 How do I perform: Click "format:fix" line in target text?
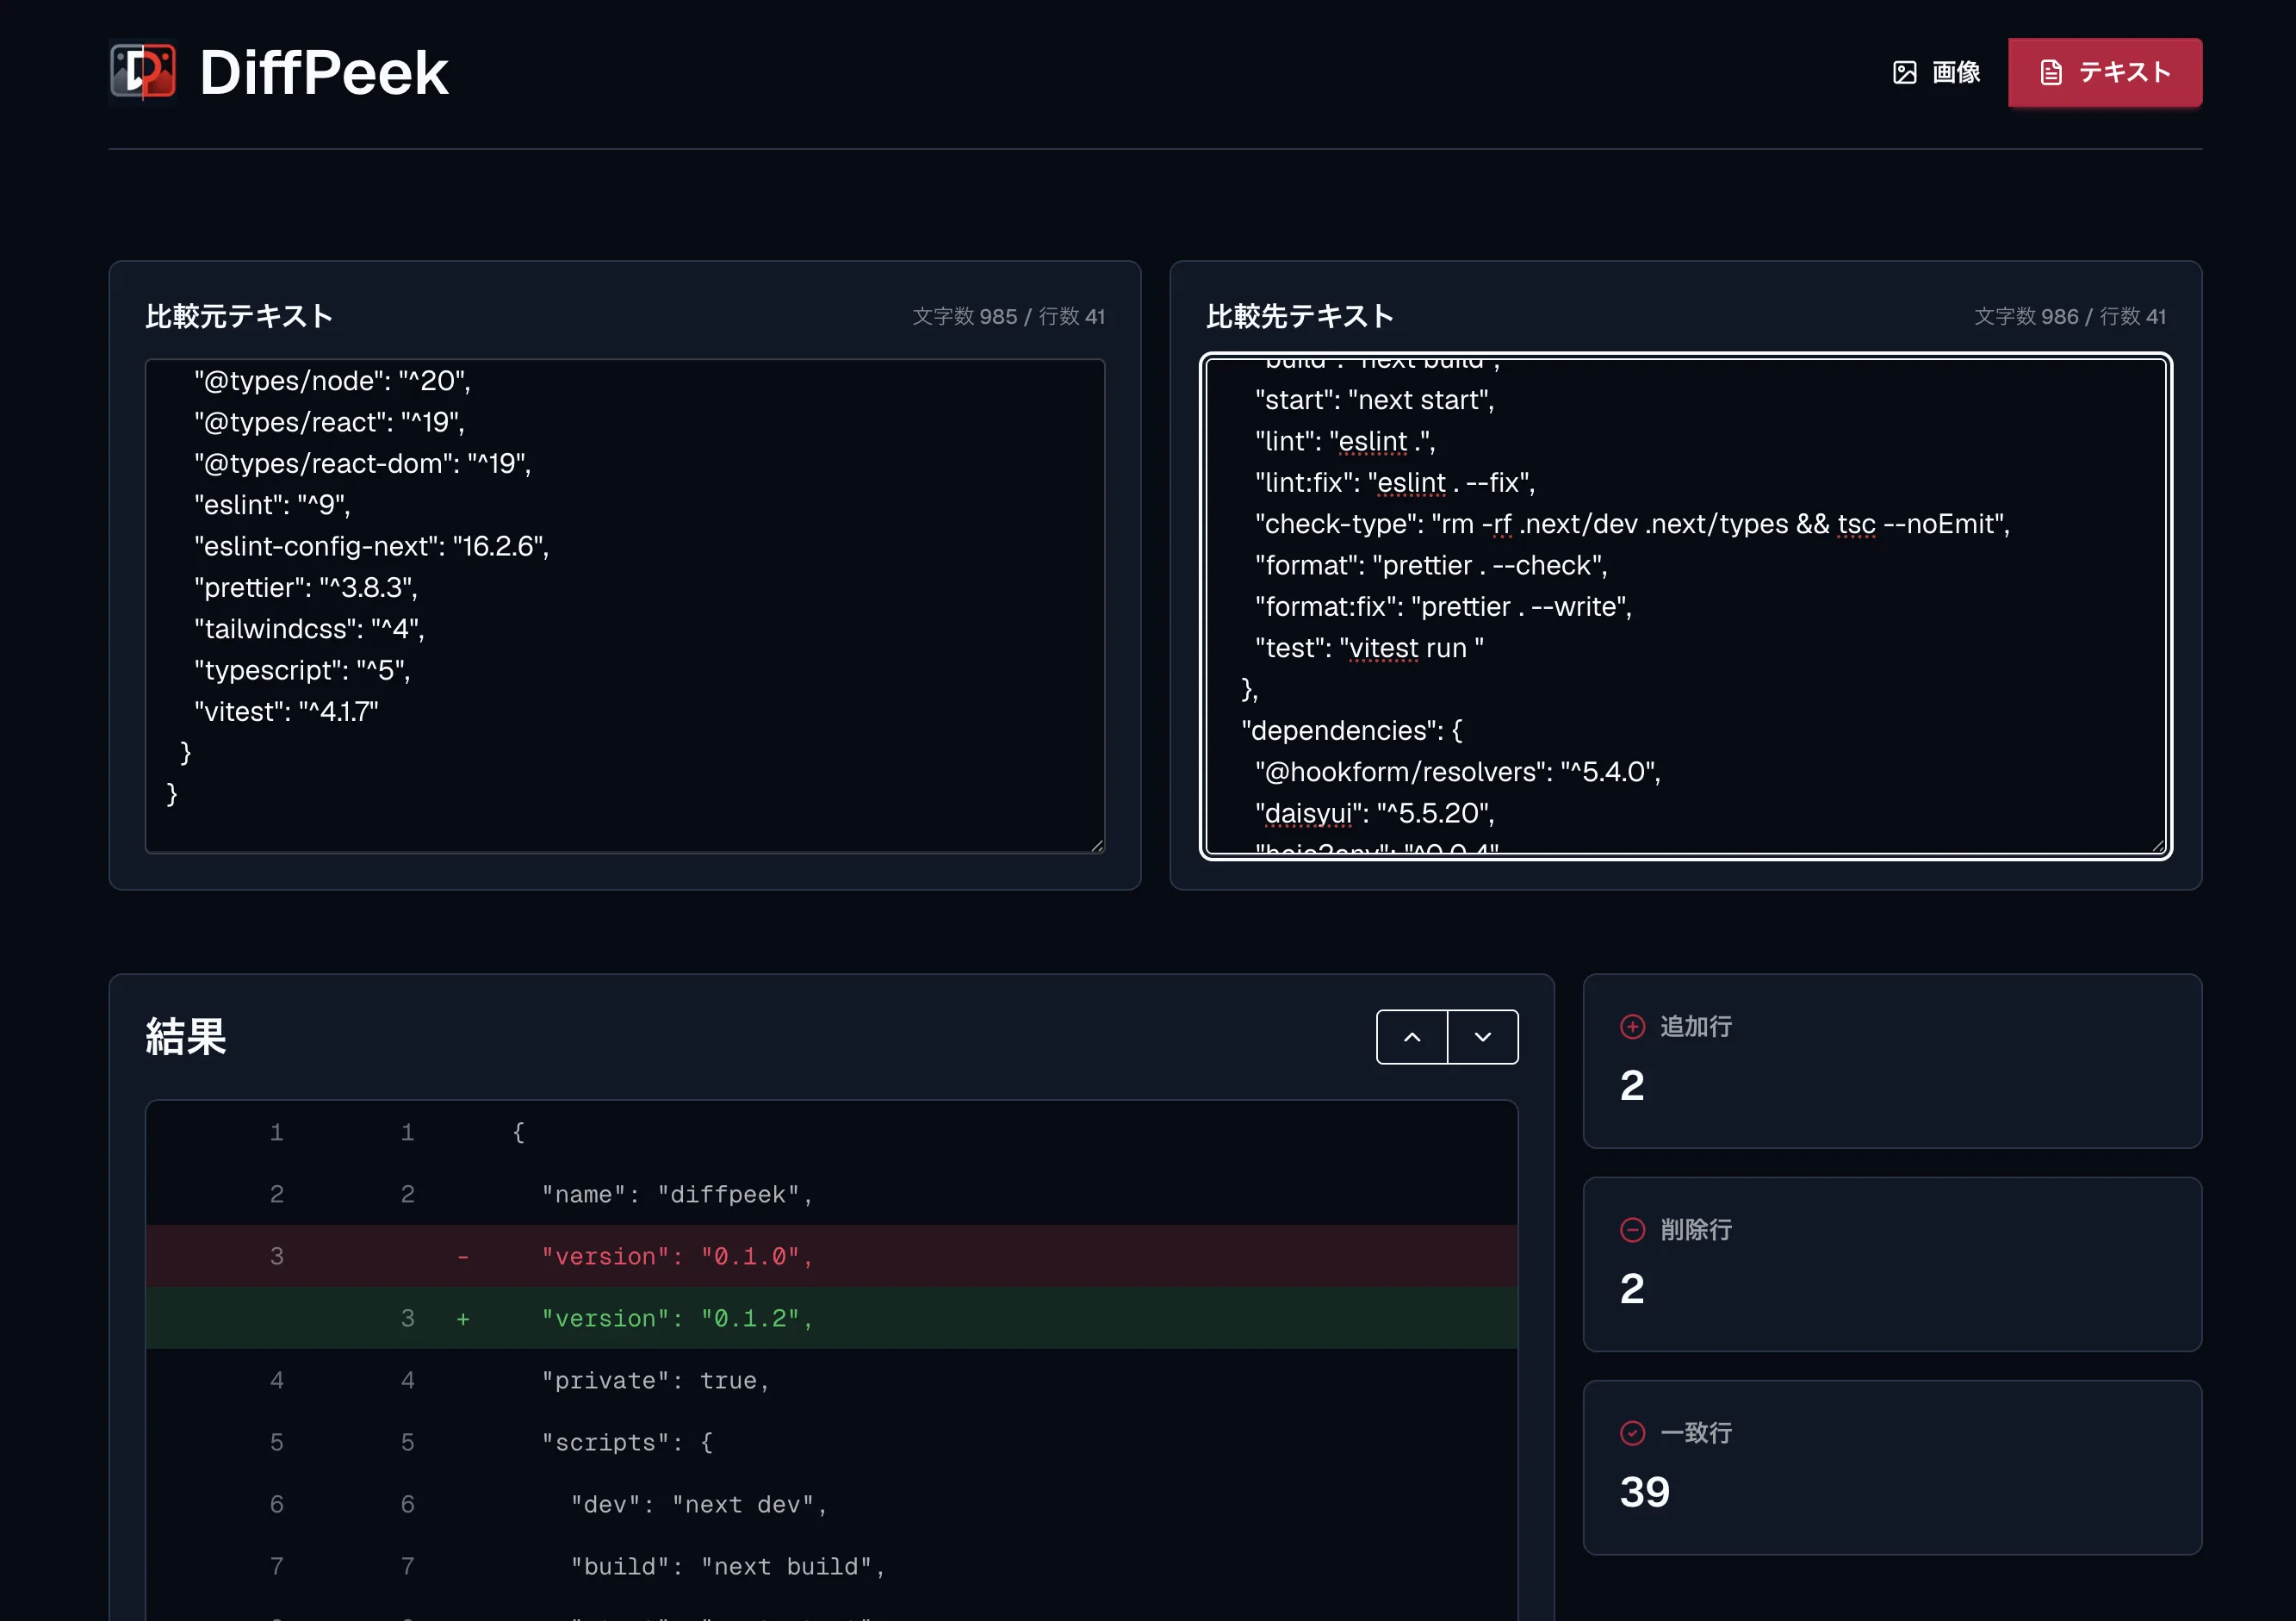(1443, 606)
